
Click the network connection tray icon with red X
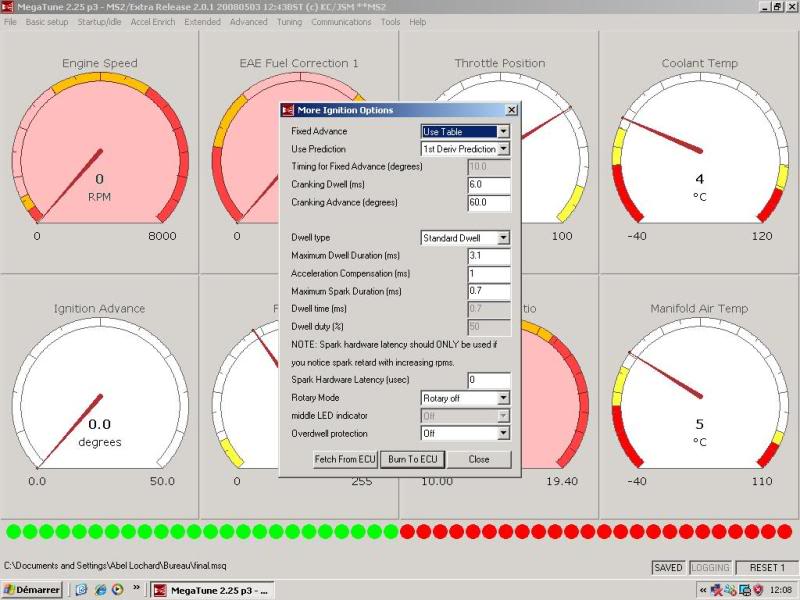coord(717,590)
